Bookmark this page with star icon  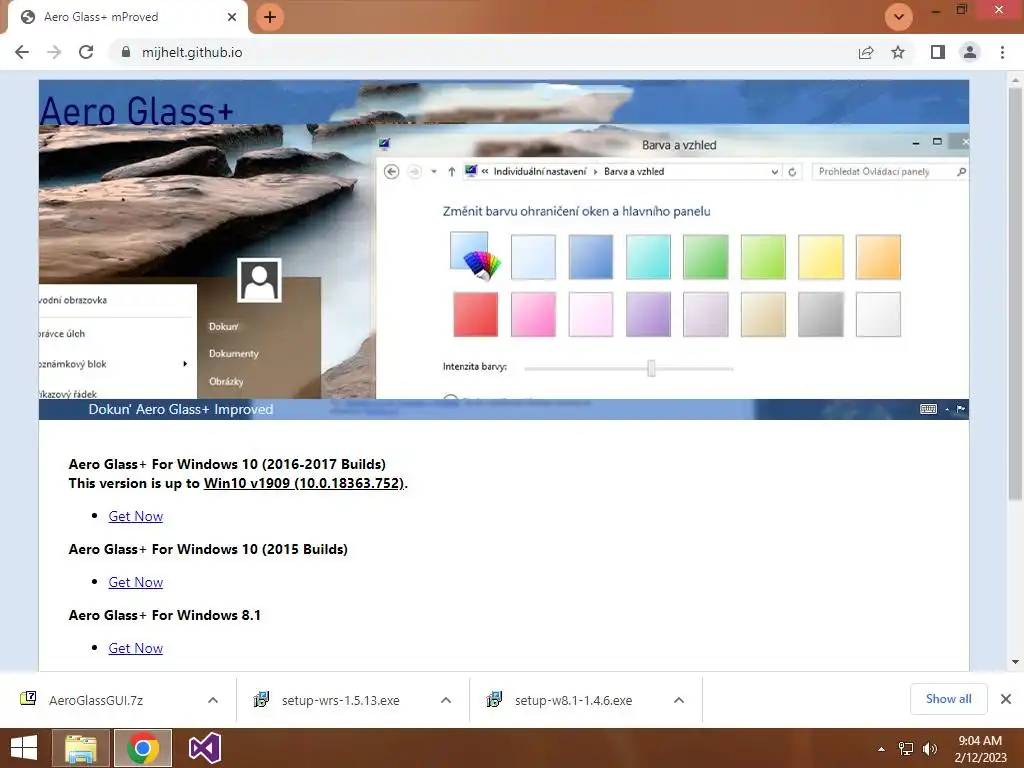tap(898, 52)
